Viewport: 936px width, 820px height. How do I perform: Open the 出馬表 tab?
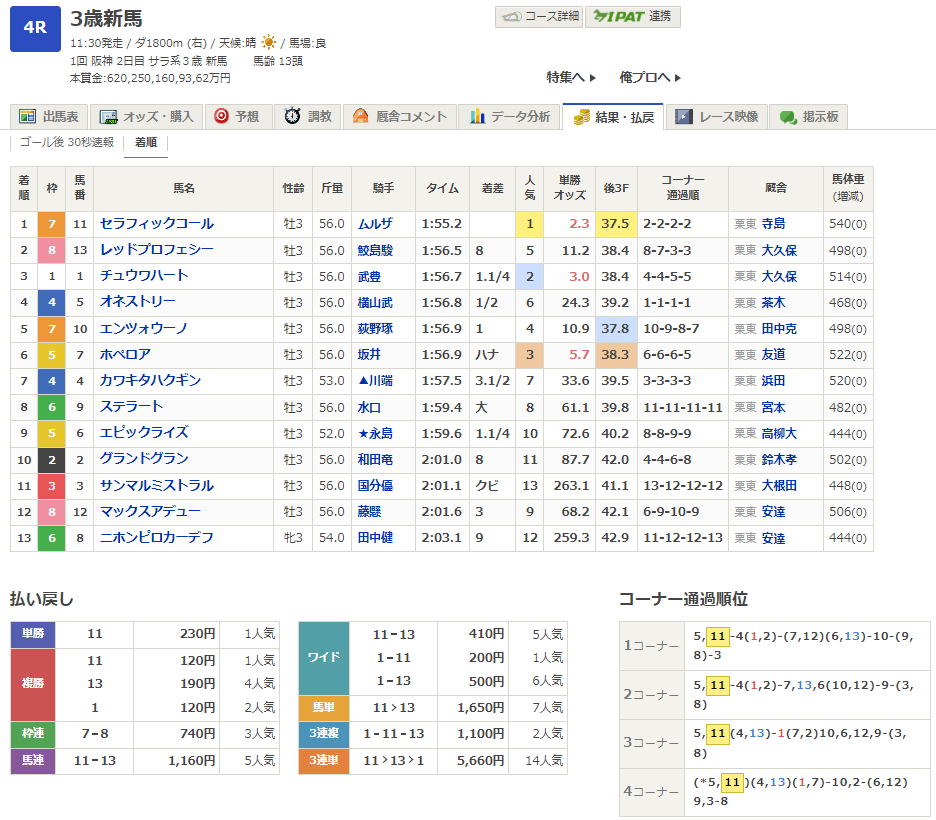pyautogui.click(x=50, y=117)
